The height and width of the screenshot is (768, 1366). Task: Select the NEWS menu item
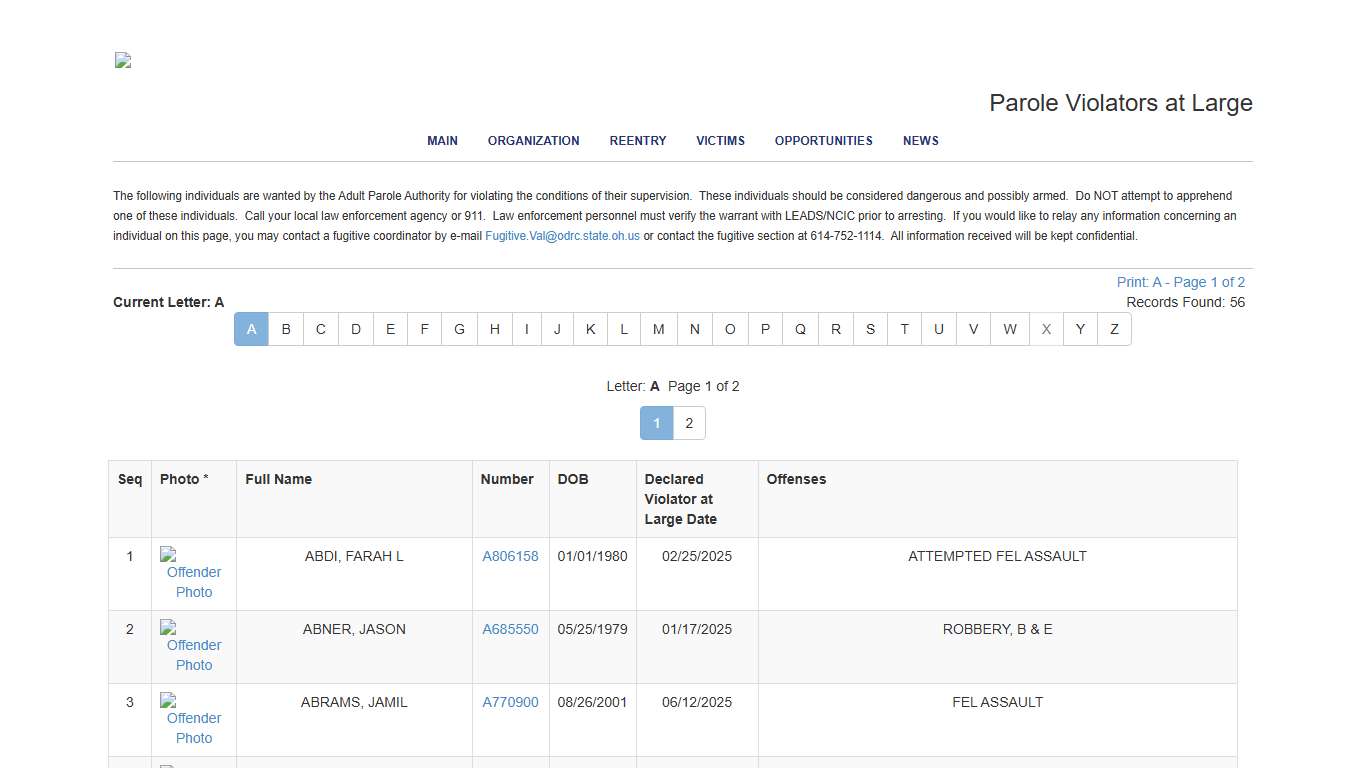coord(920,141)
